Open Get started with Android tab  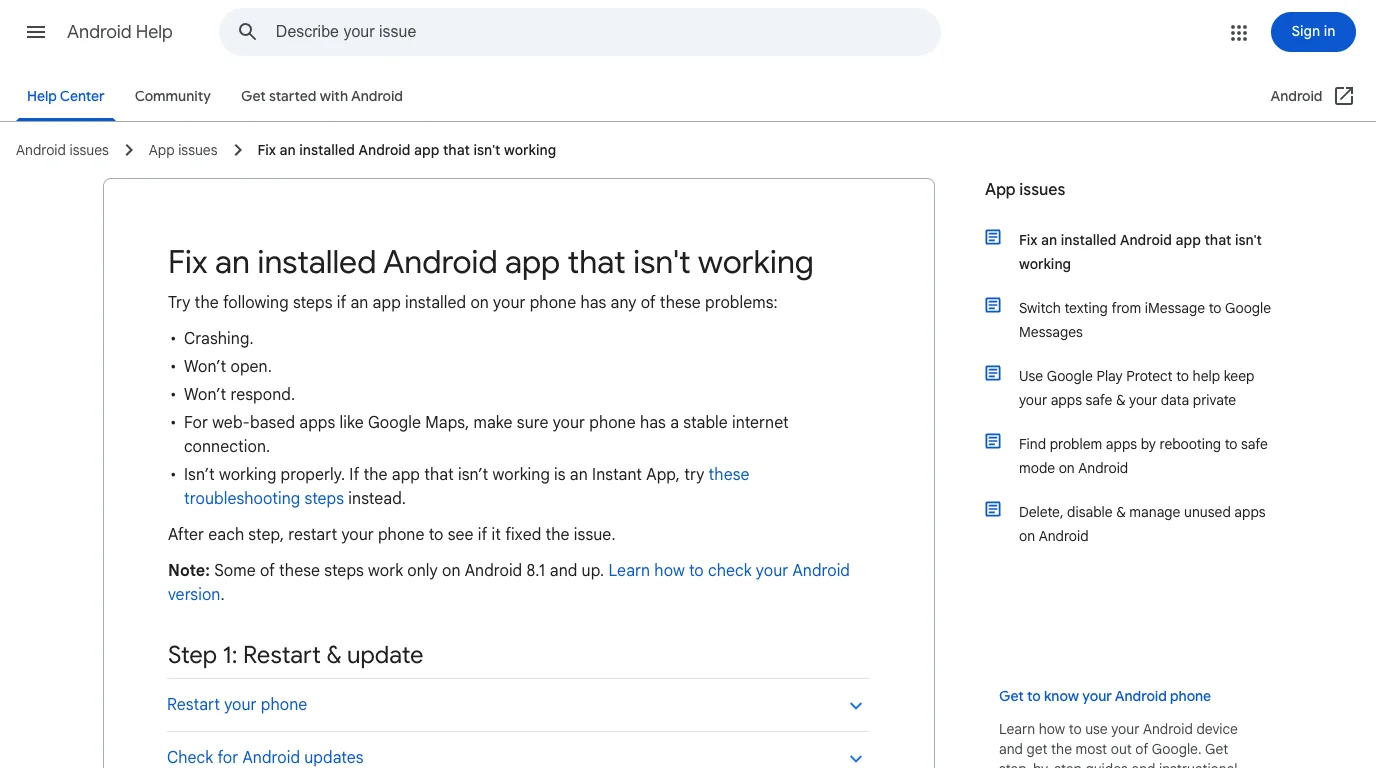pyautogui.click(x=322, y=96)
